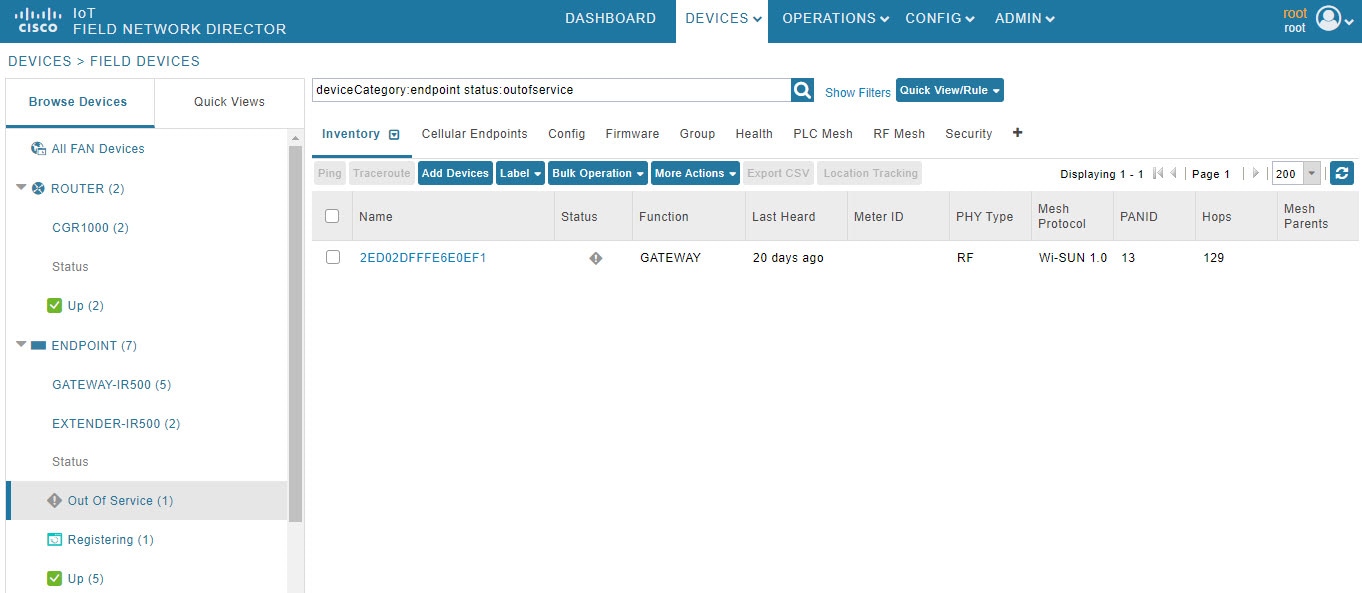Select EXTENDER-IR500 (2) in device tree
The width and height of the screenshot is (1362, 593).
click(116, 424)
